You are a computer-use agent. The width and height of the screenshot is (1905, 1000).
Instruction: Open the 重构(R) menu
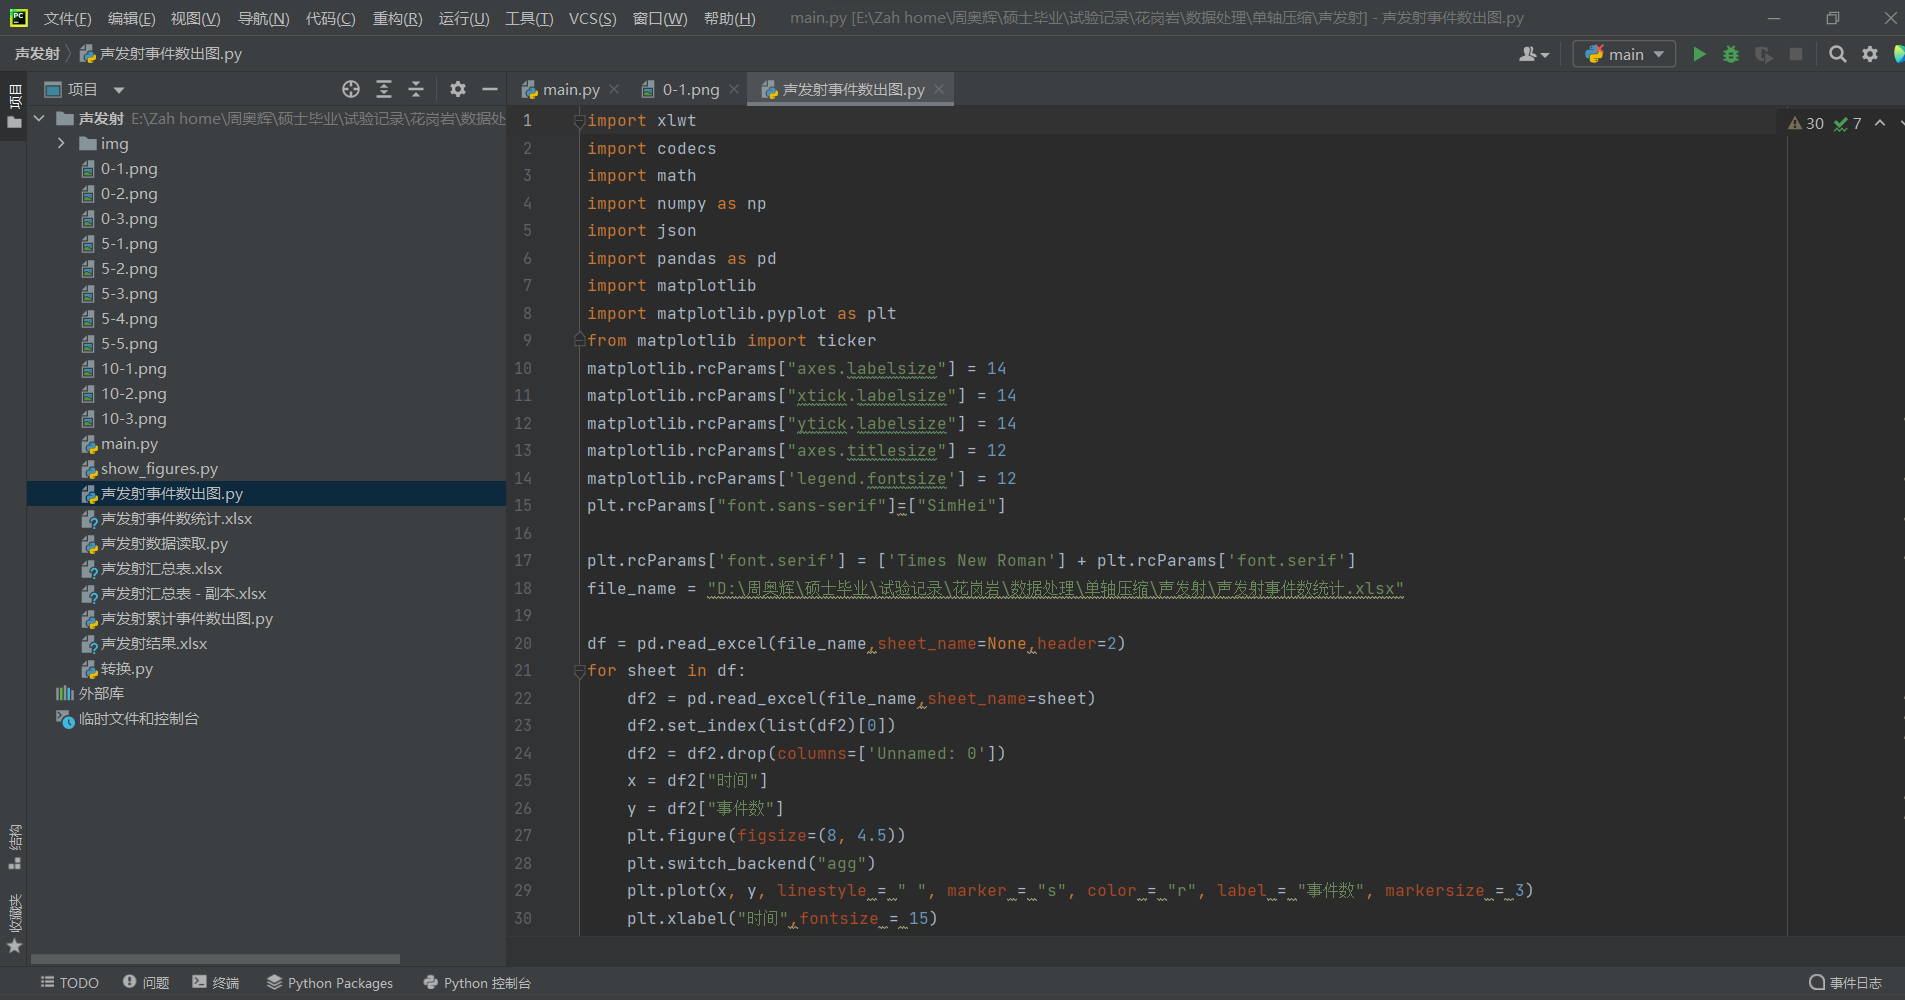[397, 18]
